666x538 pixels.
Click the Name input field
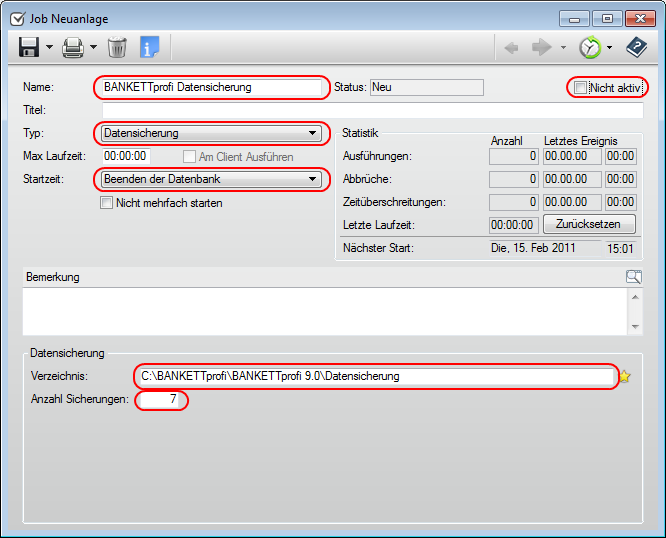coord(211,87)
